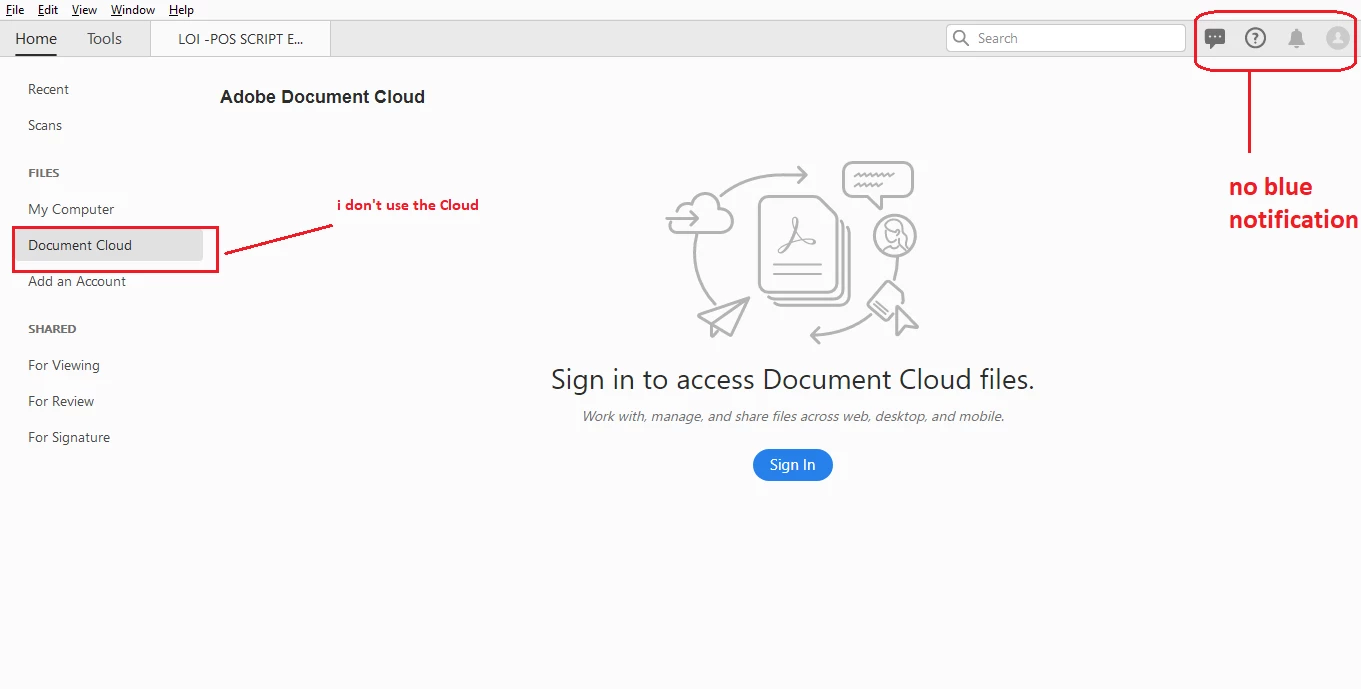Viewport: 1361px width, 689px height.
Task: Open the Window menu
Action: point(133,10)
